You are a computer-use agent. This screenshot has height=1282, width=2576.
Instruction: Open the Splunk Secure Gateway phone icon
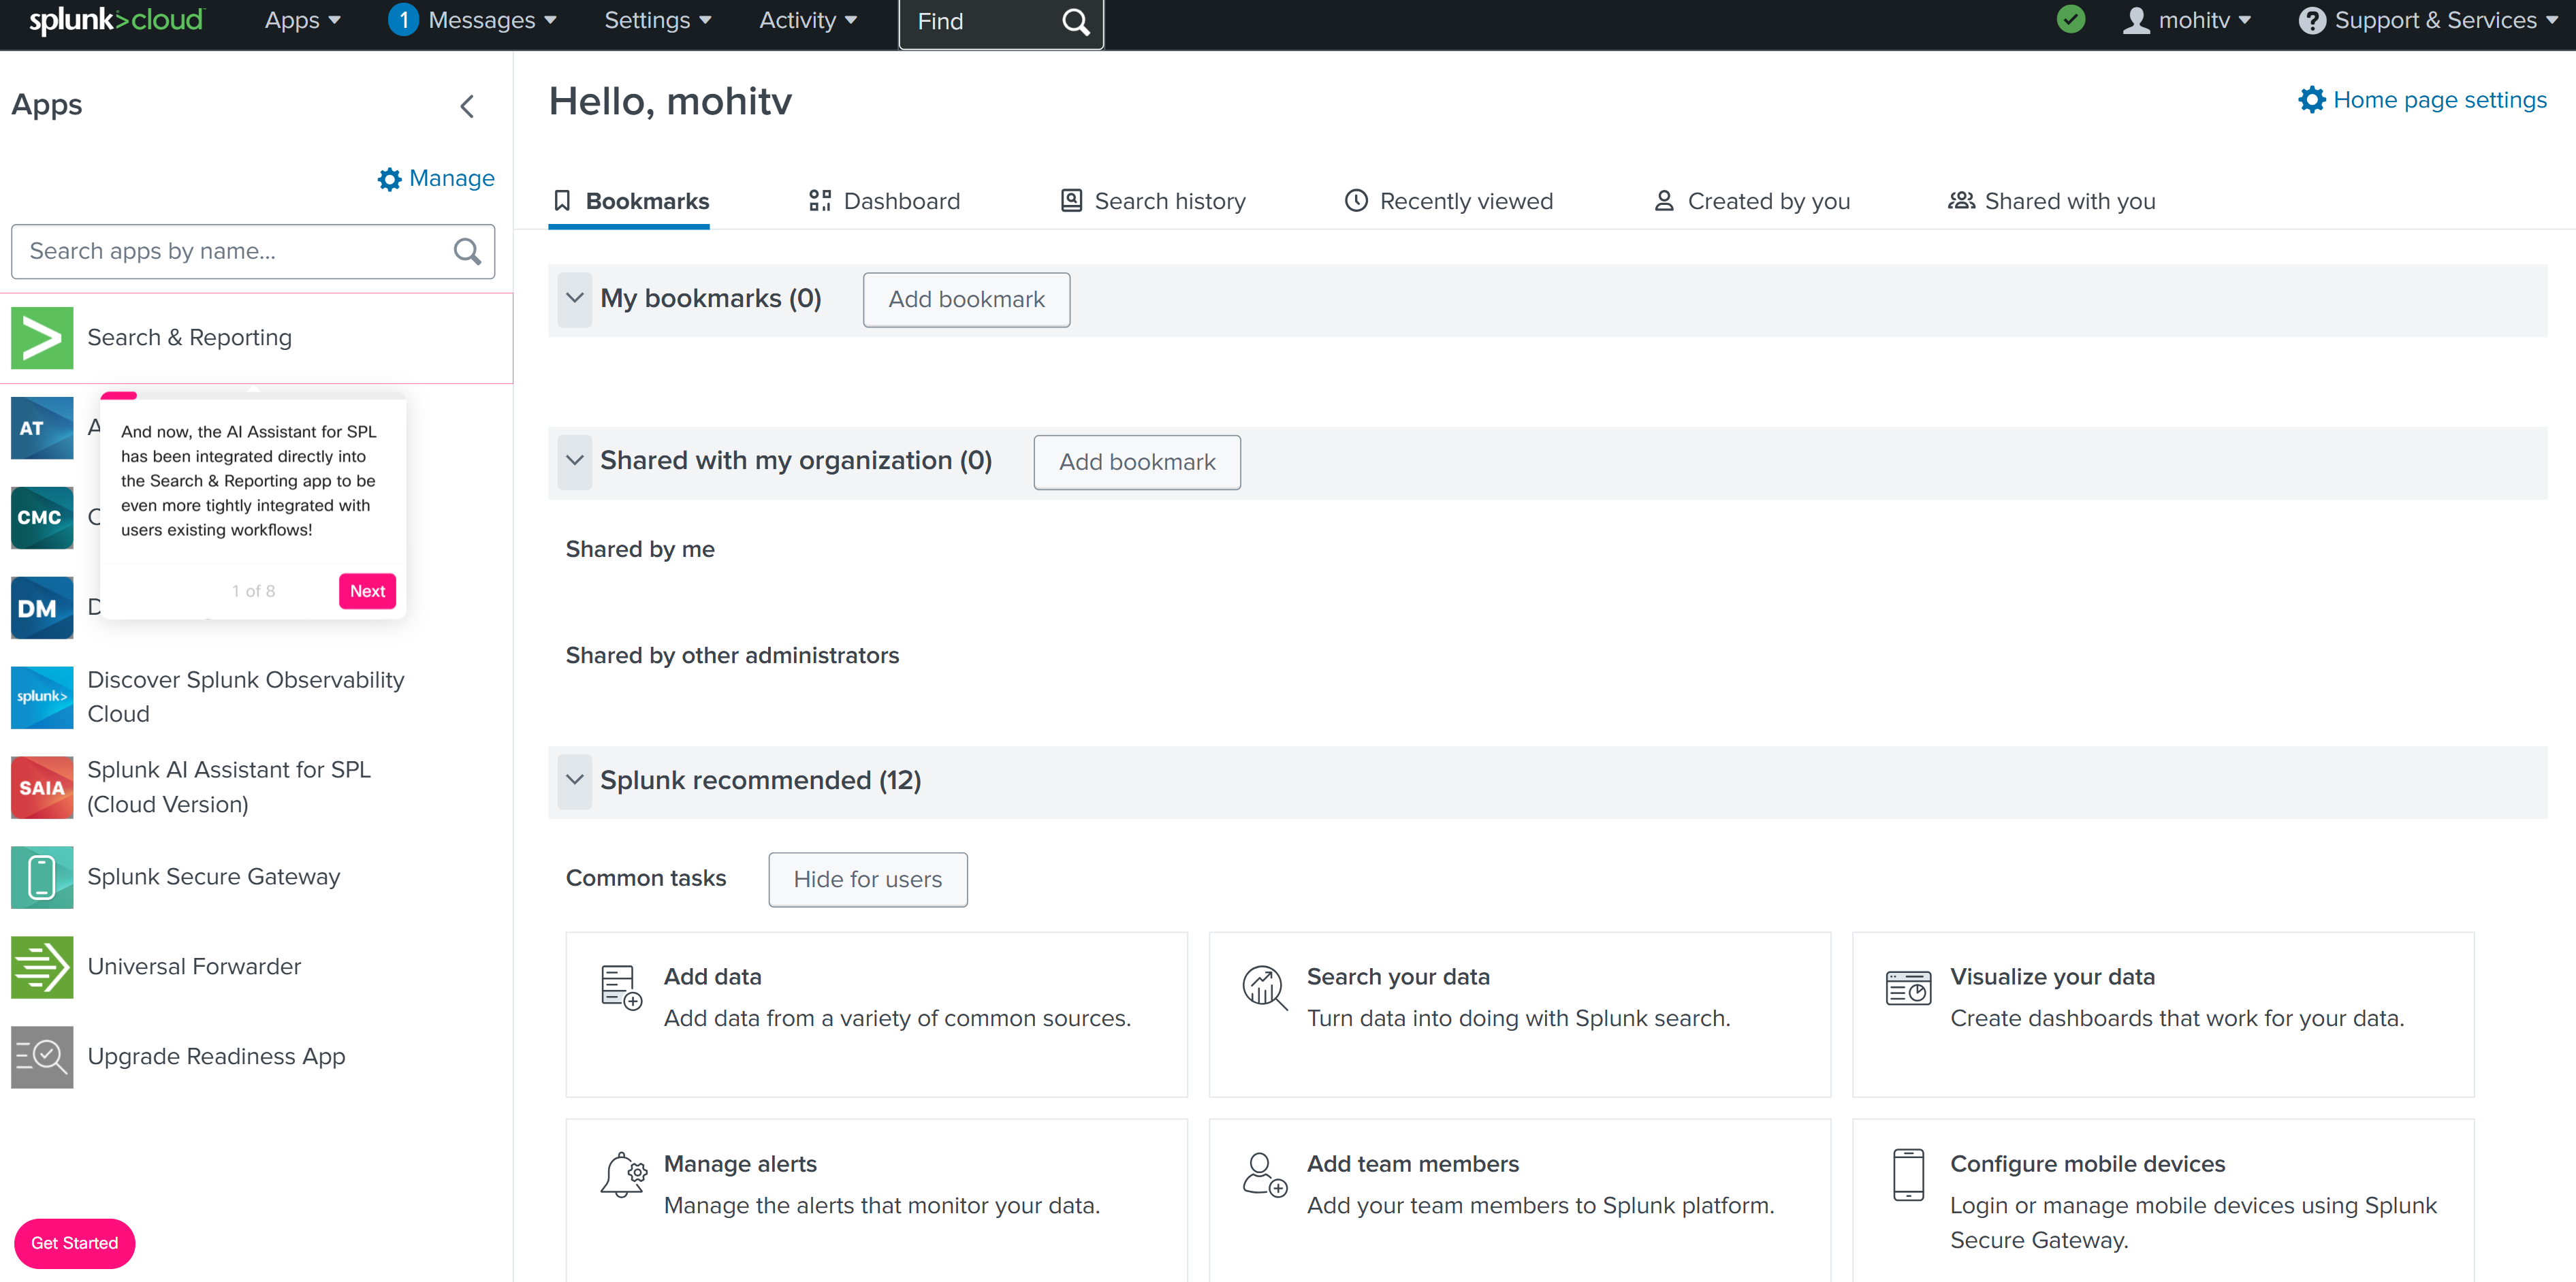coord(42,877)
